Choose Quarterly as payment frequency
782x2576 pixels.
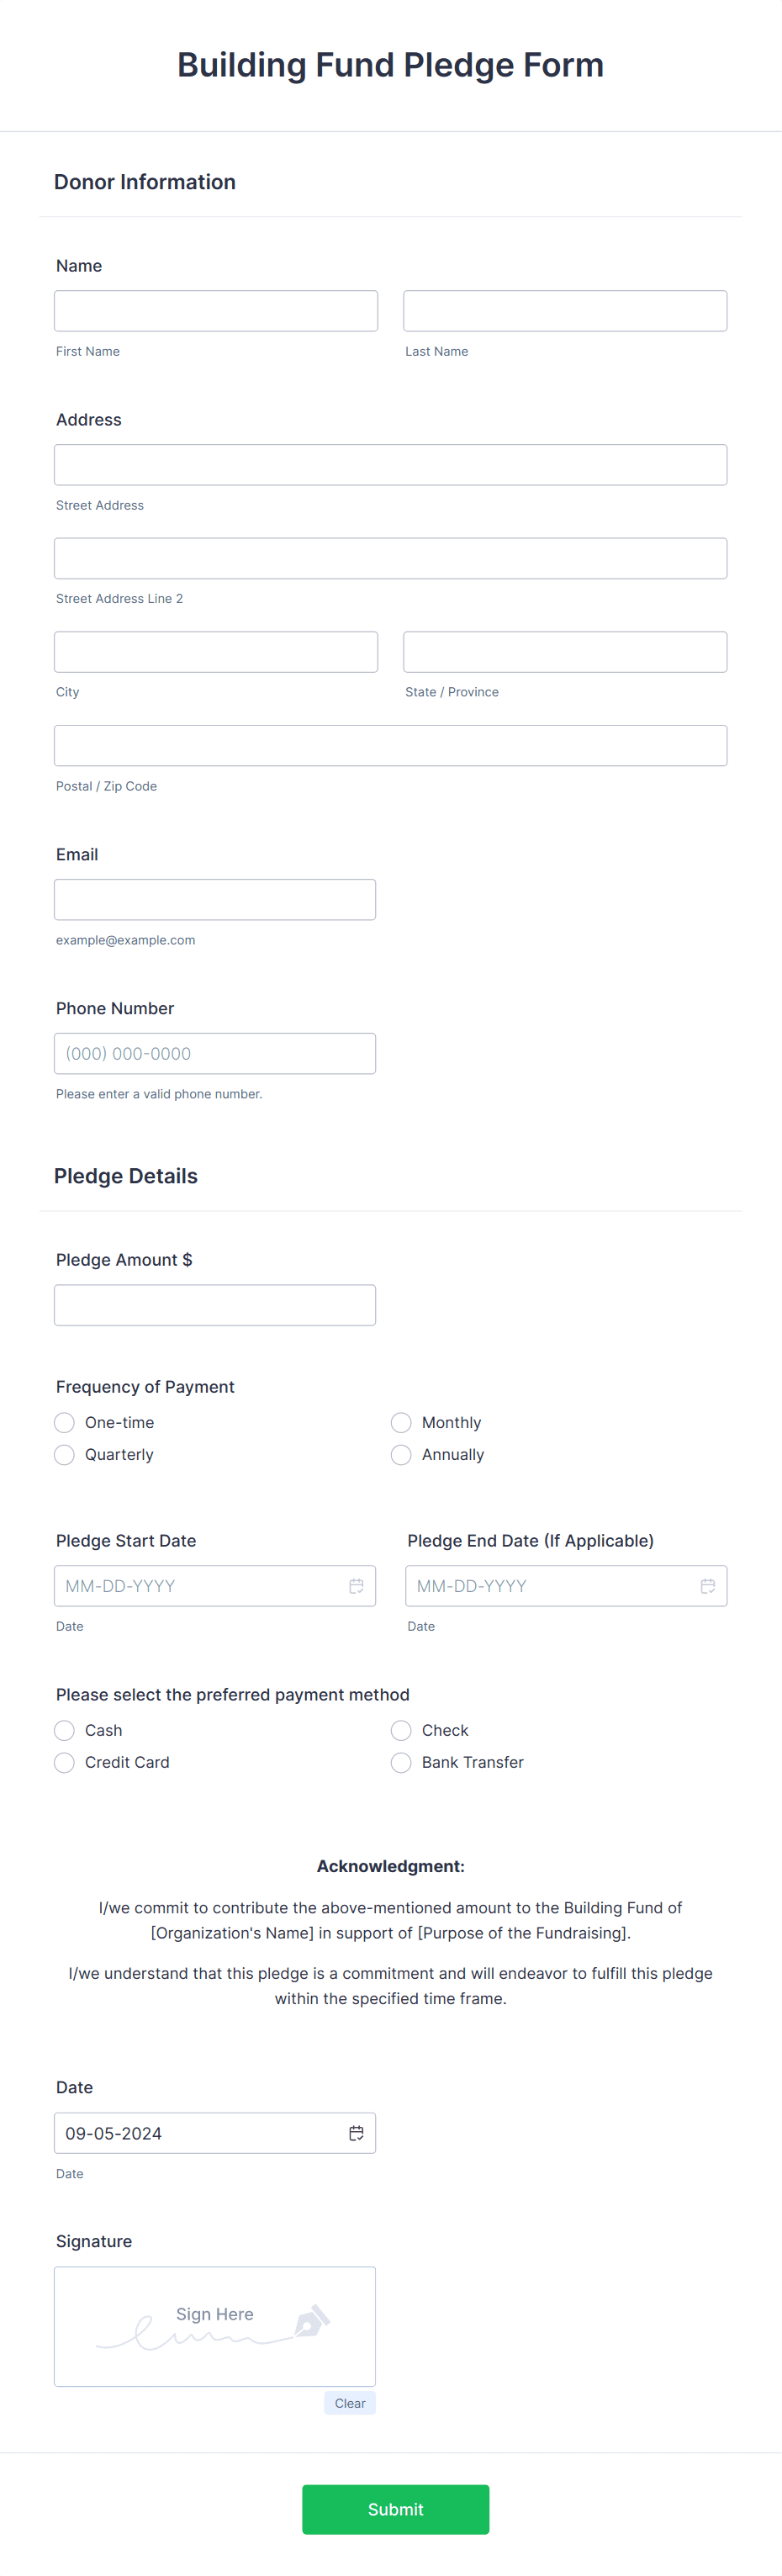63,1454
